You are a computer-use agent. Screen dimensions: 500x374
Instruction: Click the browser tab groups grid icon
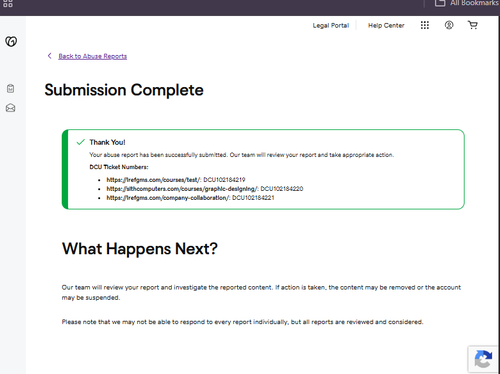[8, 3]
